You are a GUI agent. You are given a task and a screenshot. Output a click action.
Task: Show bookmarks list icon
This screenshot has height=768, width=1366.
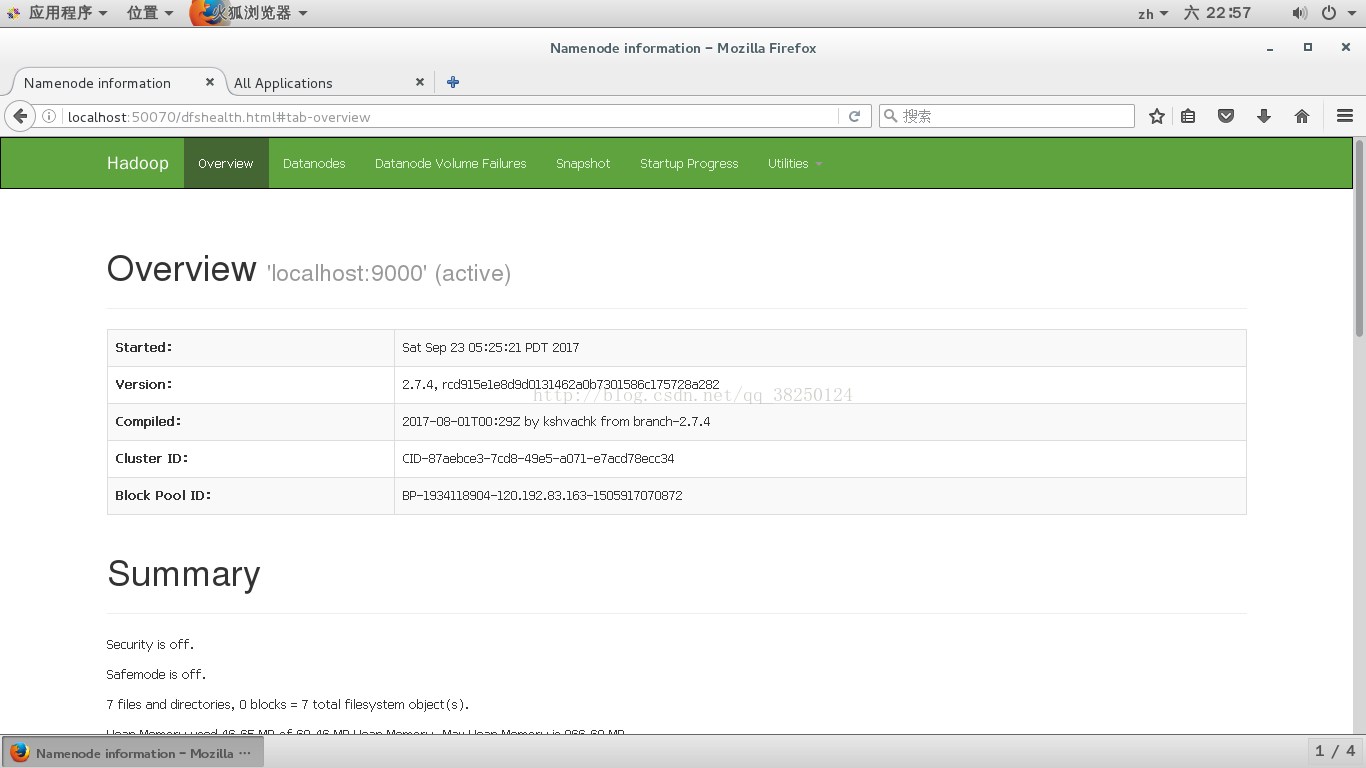[x=1188, y=117]
